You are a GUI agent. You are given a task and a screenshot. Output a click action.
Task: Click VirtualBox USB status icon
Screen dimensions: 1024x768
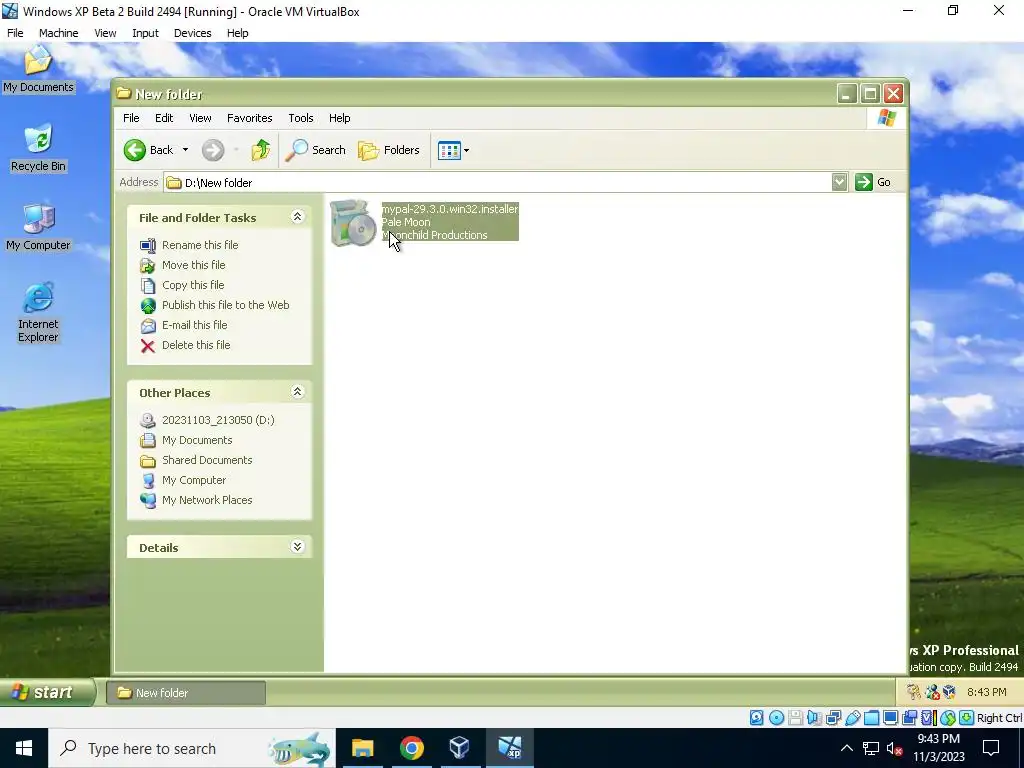tap(852, 718)
